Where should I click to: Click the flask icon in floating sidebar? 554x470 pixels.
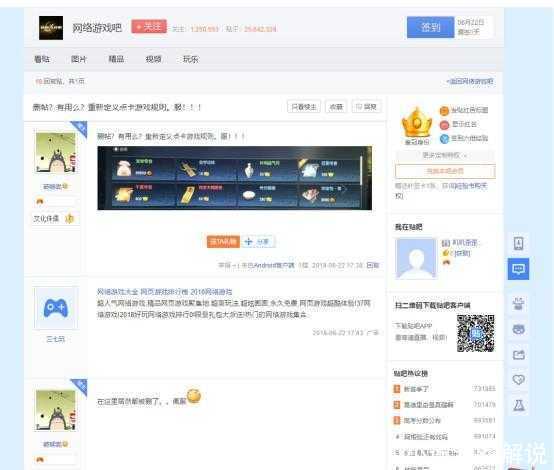518,405
